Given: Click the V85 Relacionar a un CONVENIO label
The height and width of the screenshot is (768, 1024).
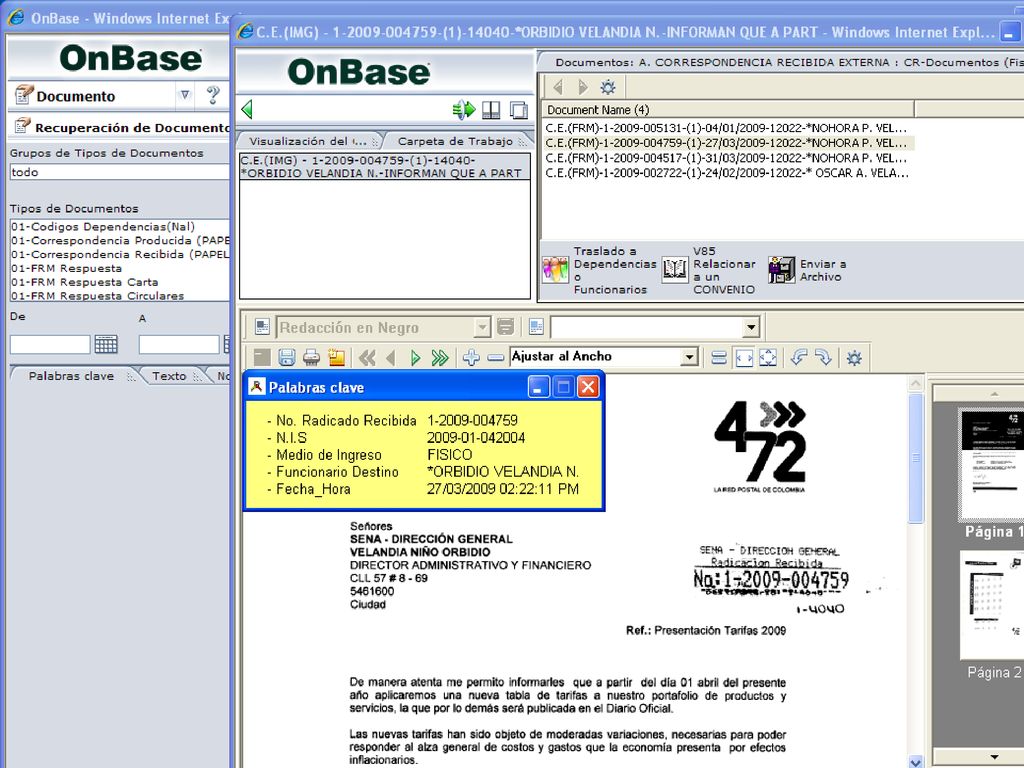Looking at the screenshot, I should (724, 270).
